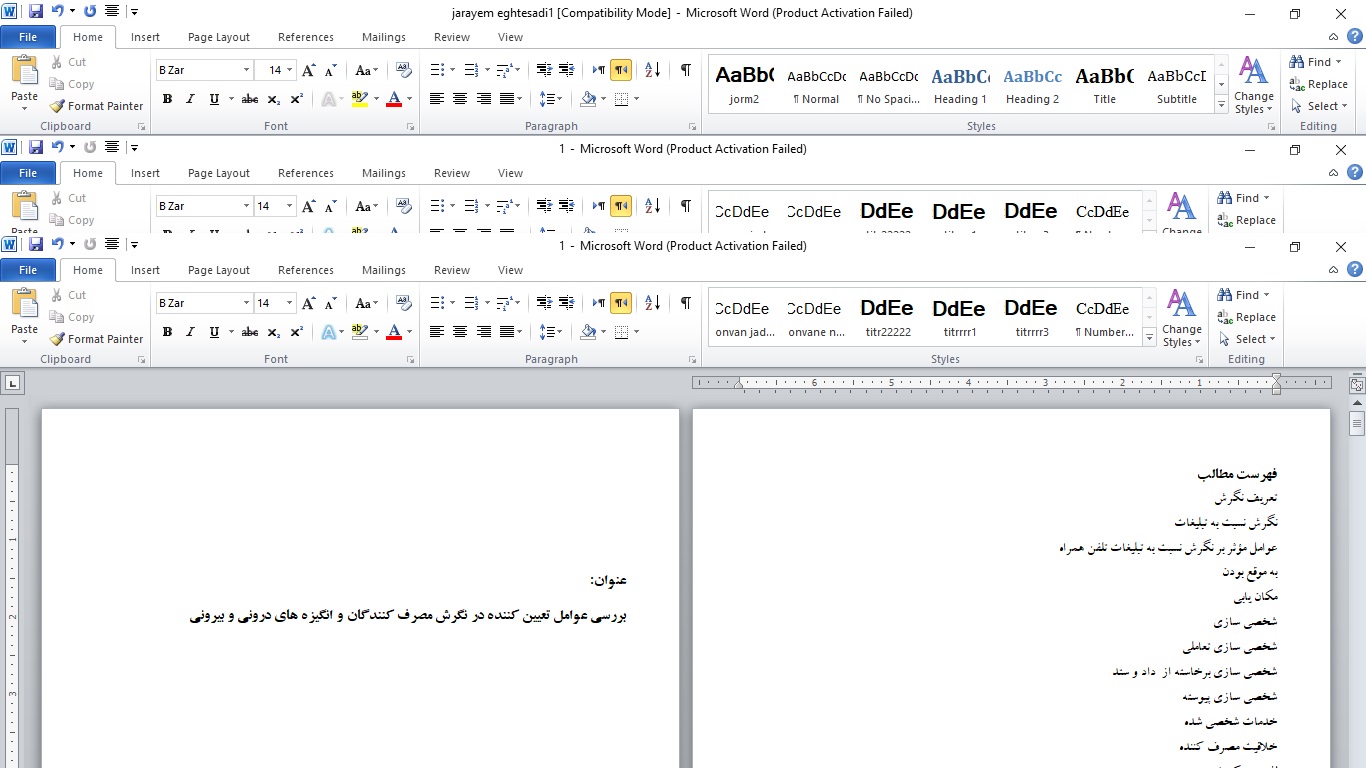The height and width of the screenshot is (768, 1366).
Task: Open References tab in jarayem eghtesadi1 window
Action: (x=305, y=37)
